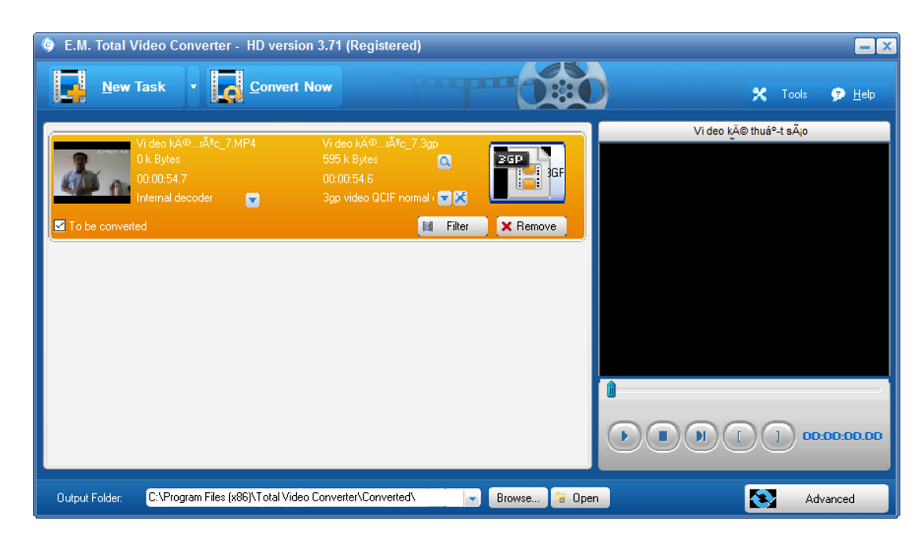Click the Advanced button
The image size is (924, 540).
tap(816, 499)
